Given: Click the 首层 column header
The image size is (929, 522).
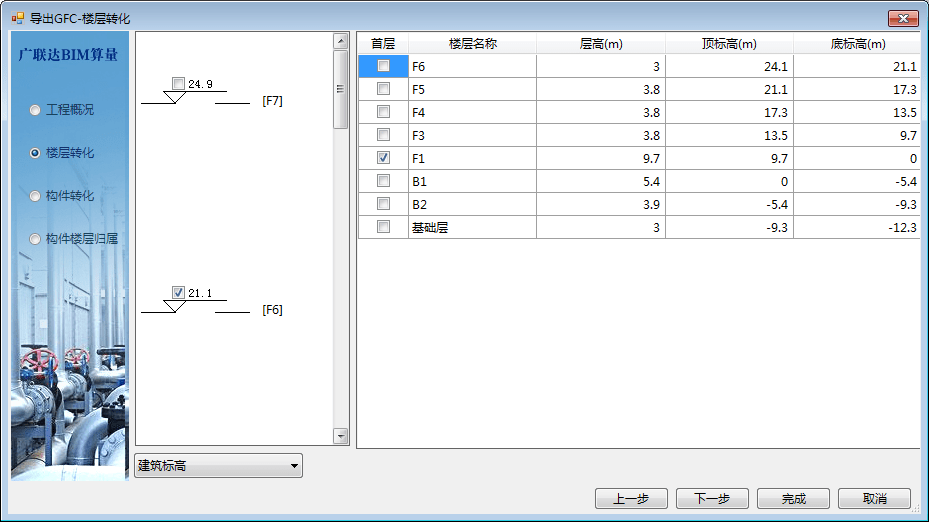Looking at the screenshot, I should pos(383,44).
